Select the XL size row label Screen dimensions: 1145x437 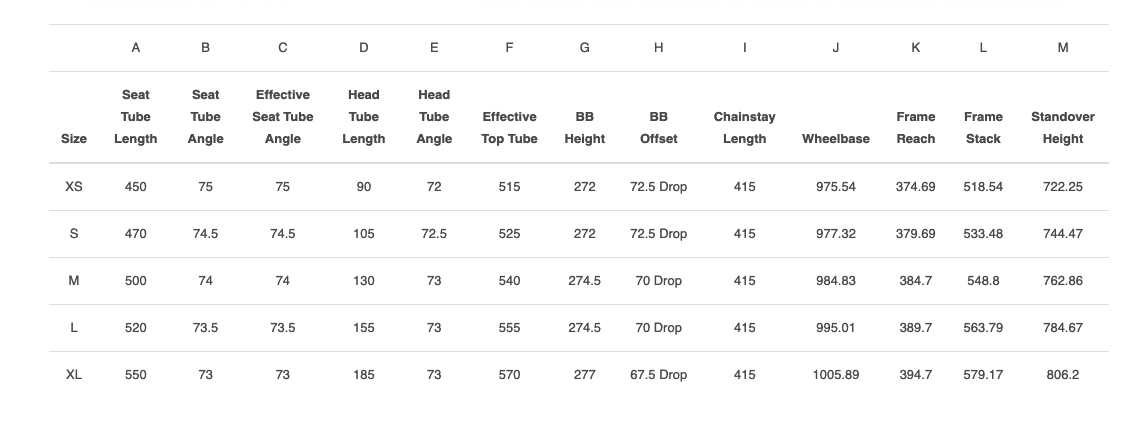click(x=74, y=375)
